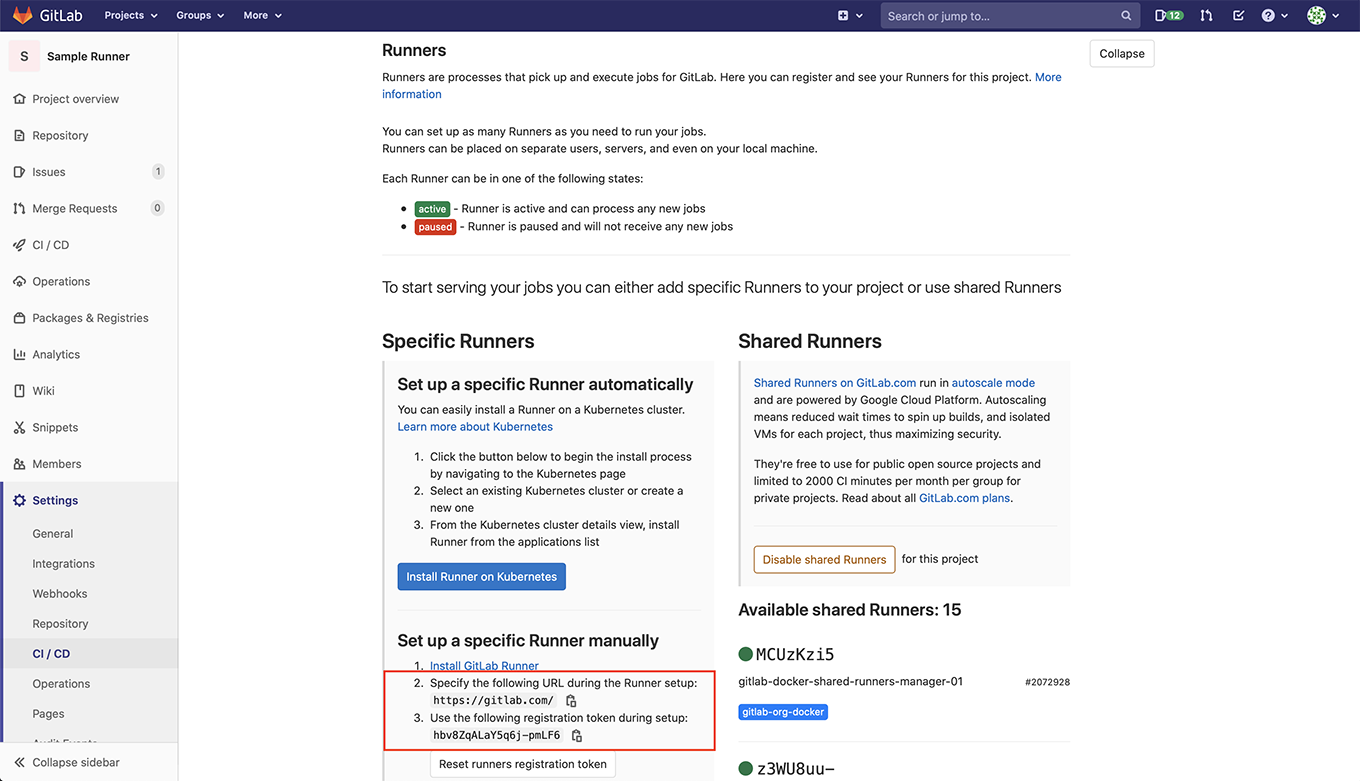Click the green active status badge
Image resolution: width=1360 pixels, height=781 pixels.
(433, 209)
